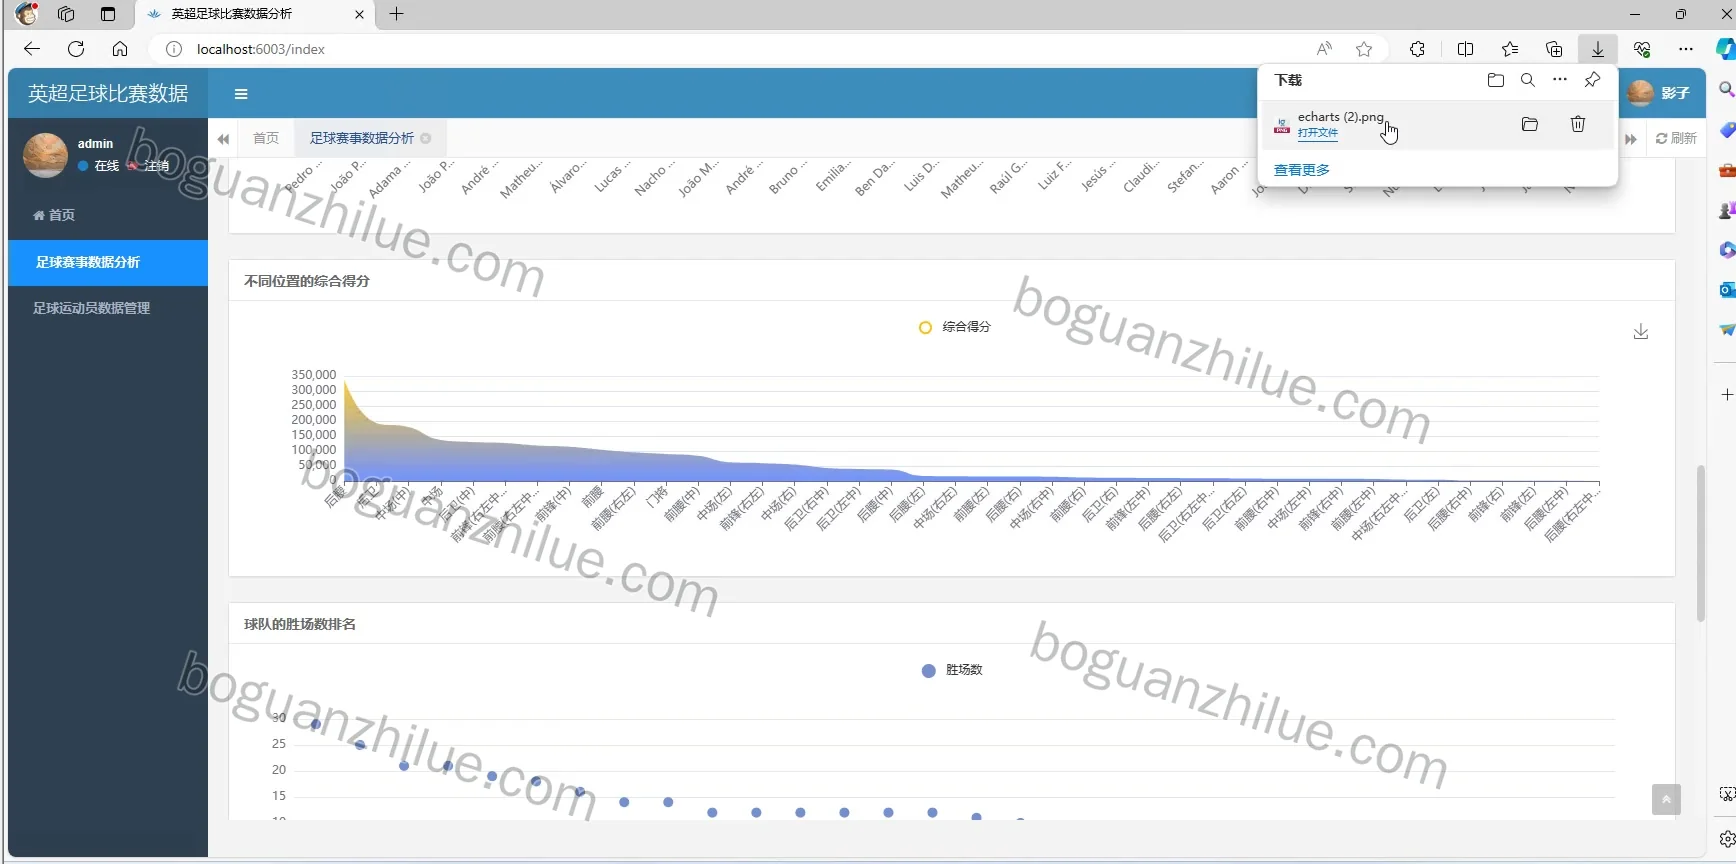
Task: Go to browser home page icon
Action: (x=120, y=49)
